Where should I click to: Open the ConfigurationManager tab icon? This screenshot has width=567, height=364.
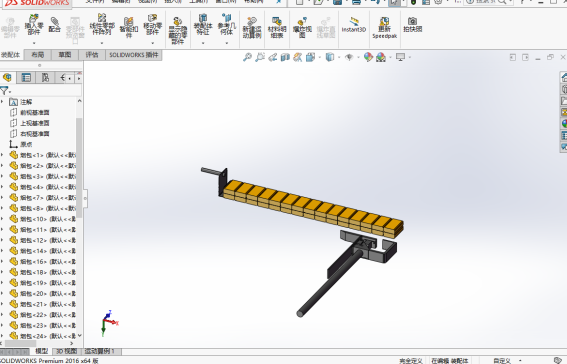[45, 78]
